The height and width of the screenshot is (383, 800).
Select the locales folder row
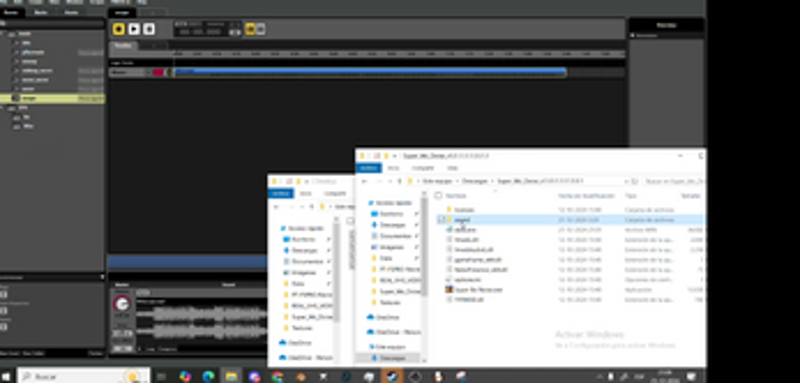(569, 210)
